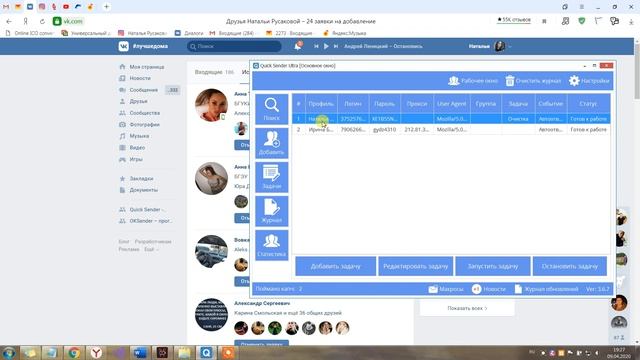640x360 pixels.
Task: Open Quick Sender from the taskbar
Action: point(206,353)
